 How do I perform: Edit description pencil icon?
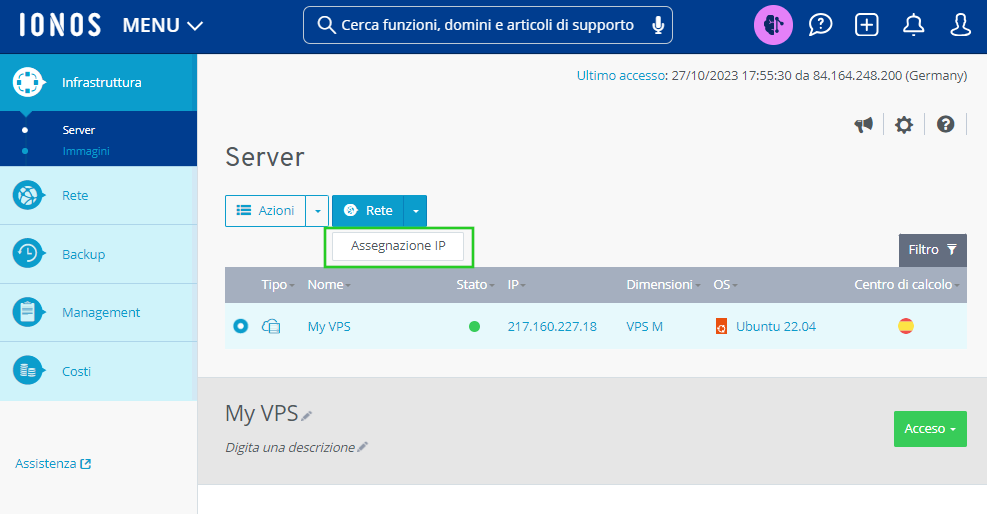tap(362, 447)
